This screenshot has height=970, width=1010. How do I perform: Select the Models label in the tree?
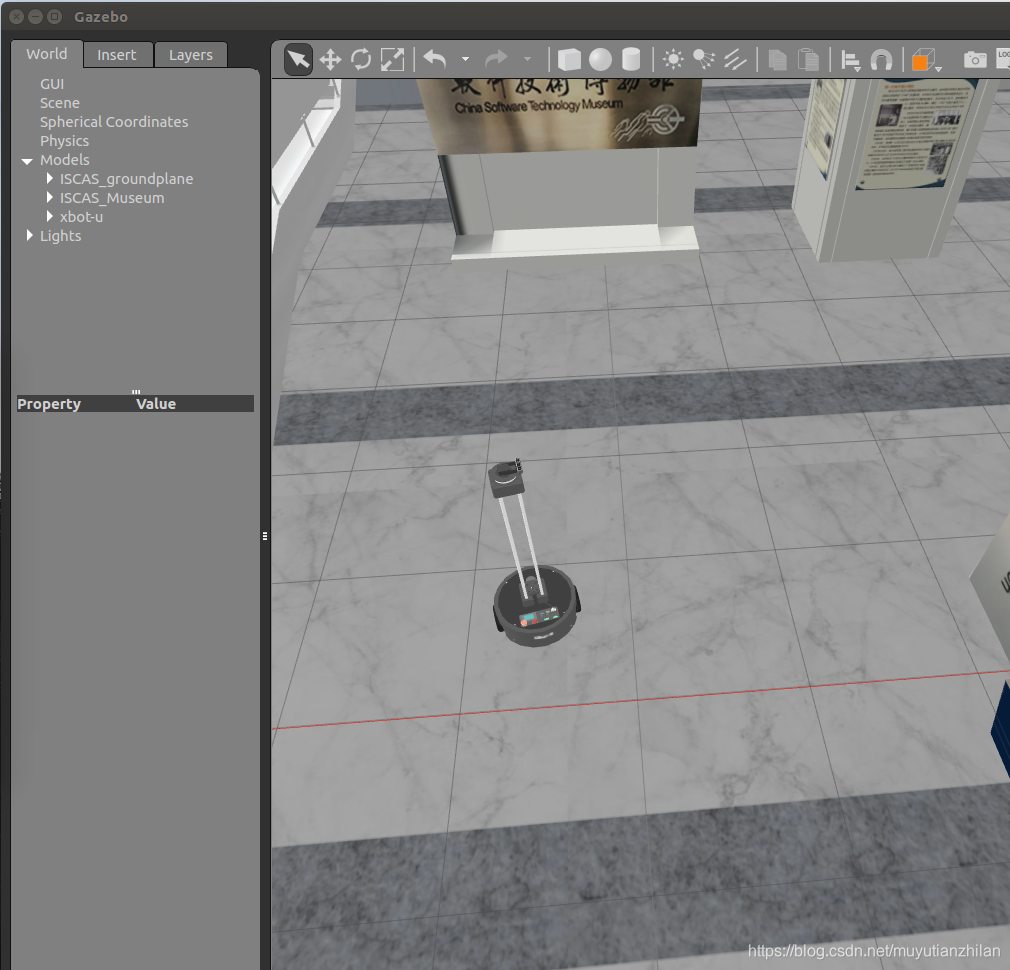(64, 160)
